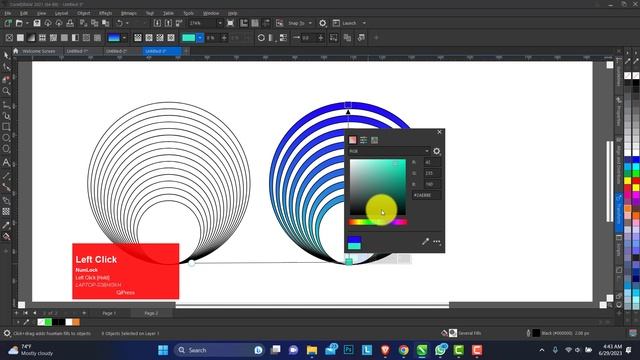The image size is (640, 360).
Task: Show color sliders icon in popup
Action: (363, 140)
